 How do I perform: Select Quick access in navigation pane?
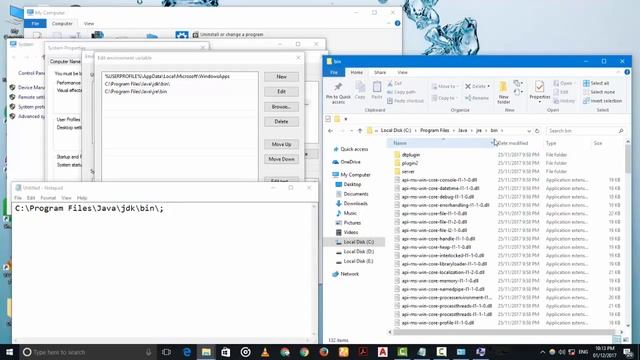click(354, 149)
